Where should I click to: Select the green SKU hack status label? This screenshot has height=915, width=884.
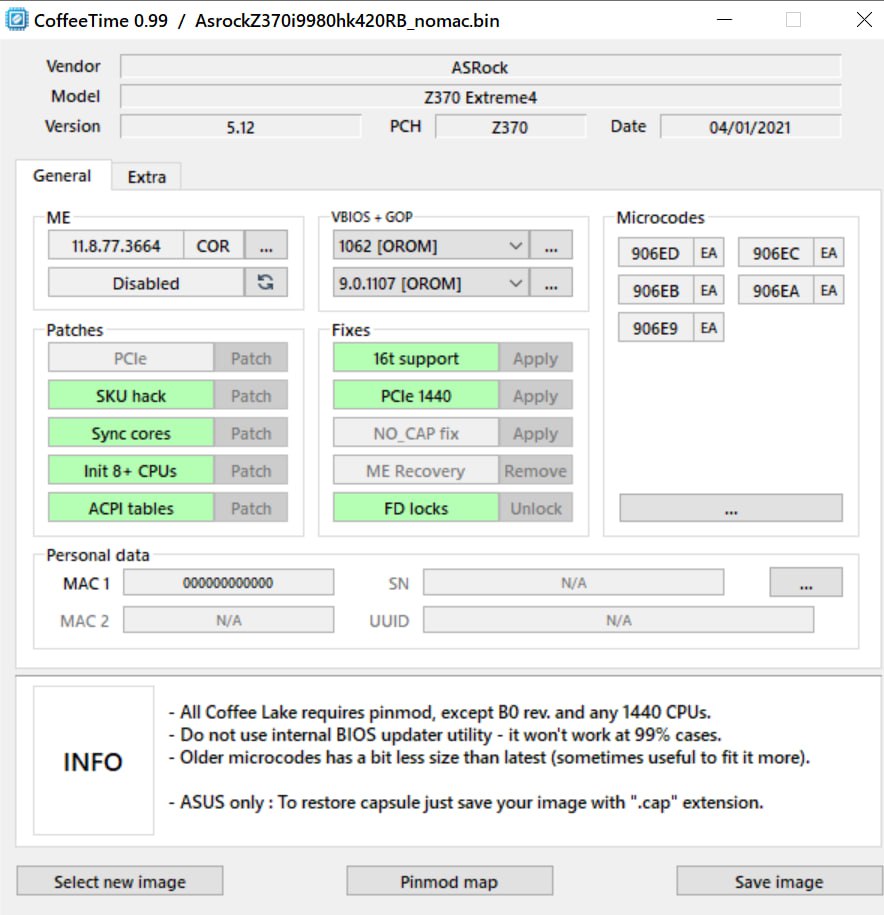(131, 395)
